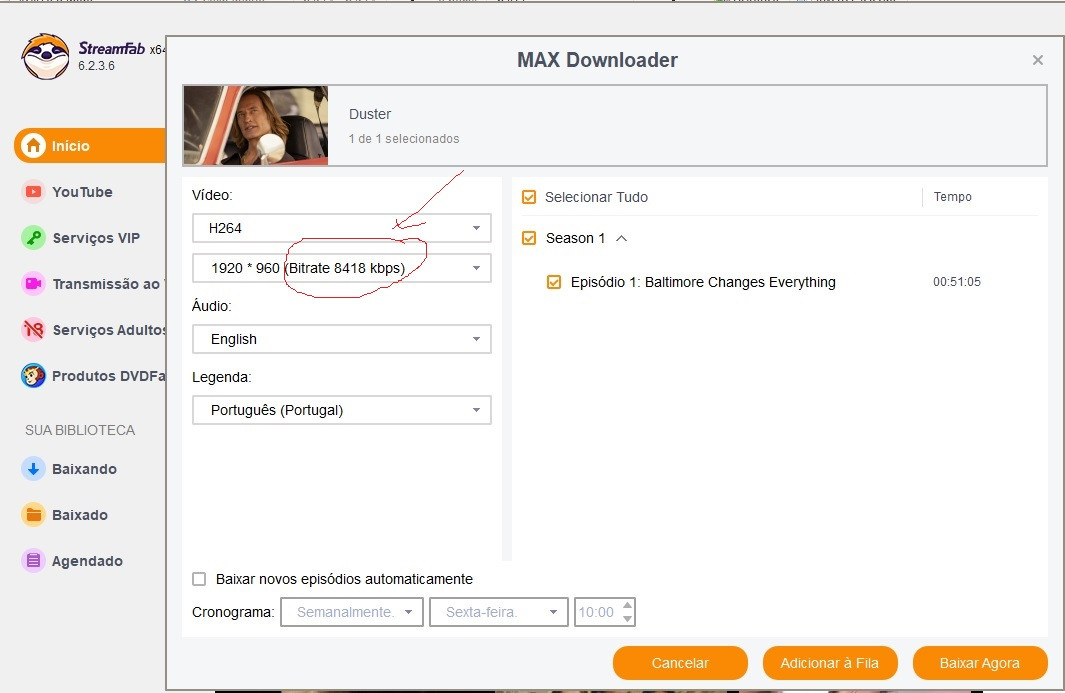Decrease the 10:00 schedule time
Image resolution: width=1065 pixels, height=693 pixels.
pyautogui.click(x=628, y=619)
